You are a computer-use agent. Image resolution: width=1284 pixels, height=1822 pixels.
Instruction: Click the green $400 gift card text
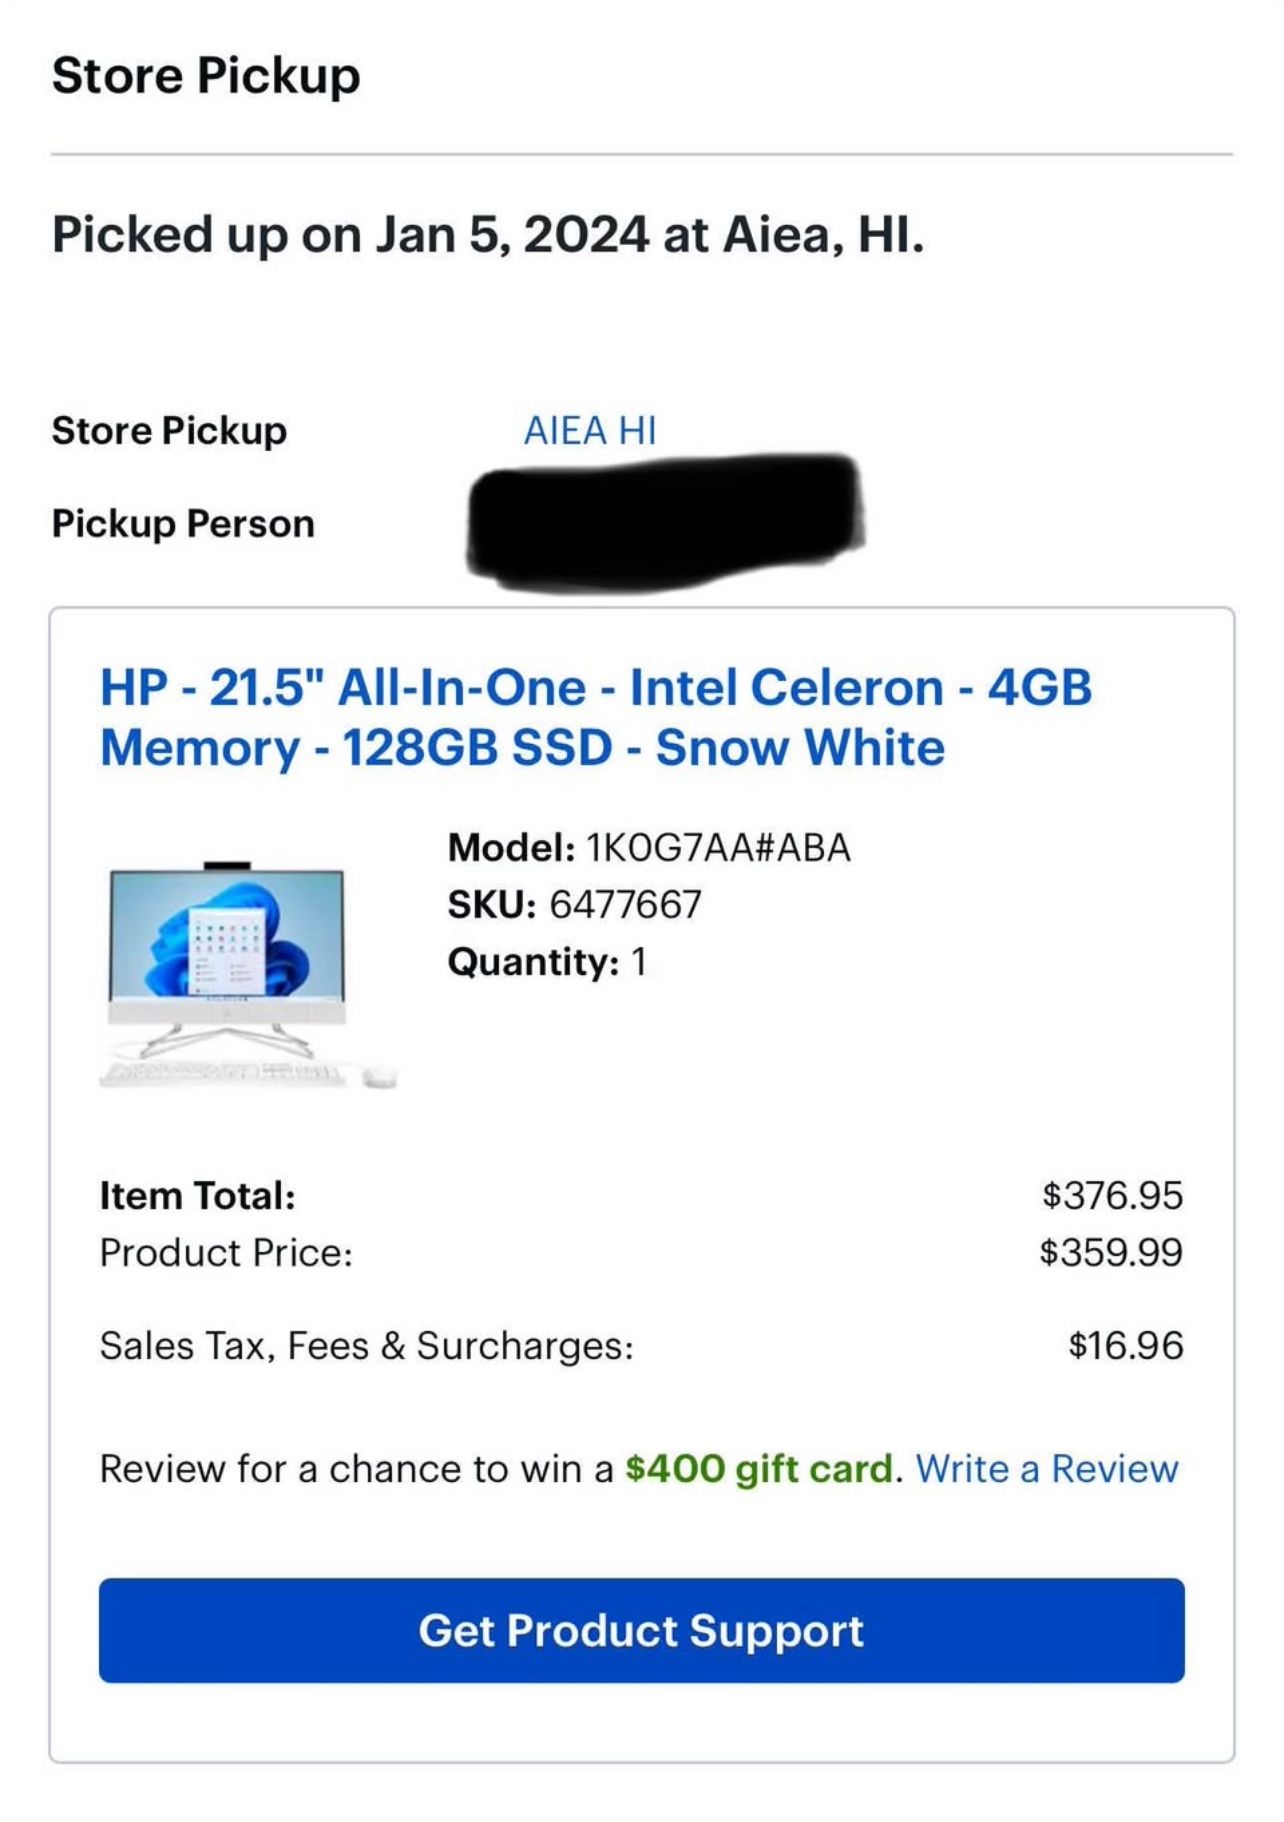pyautogui.click(x=759, y=1468)
